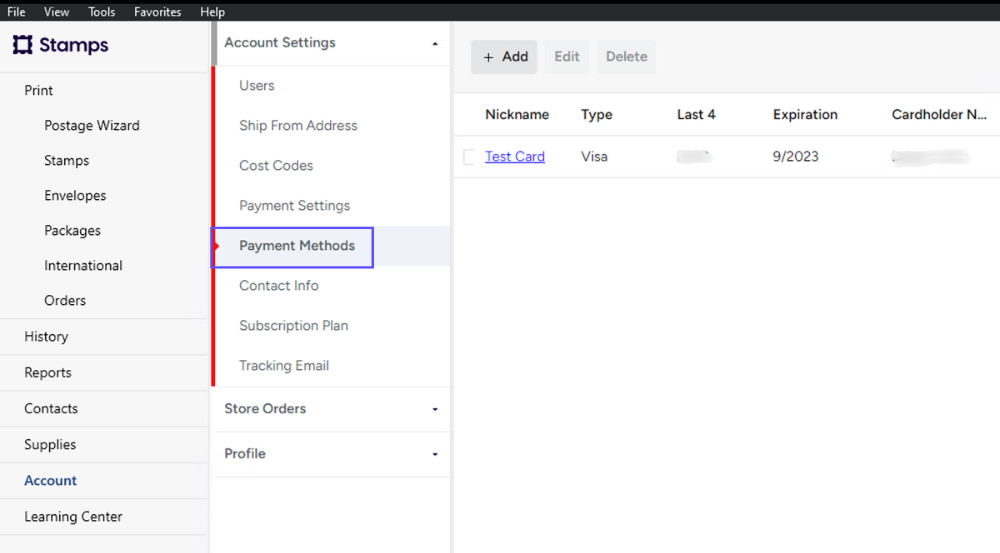Open Learning Center
Viewport: 1000px width, 553px height.
click(x=73, y=517)
